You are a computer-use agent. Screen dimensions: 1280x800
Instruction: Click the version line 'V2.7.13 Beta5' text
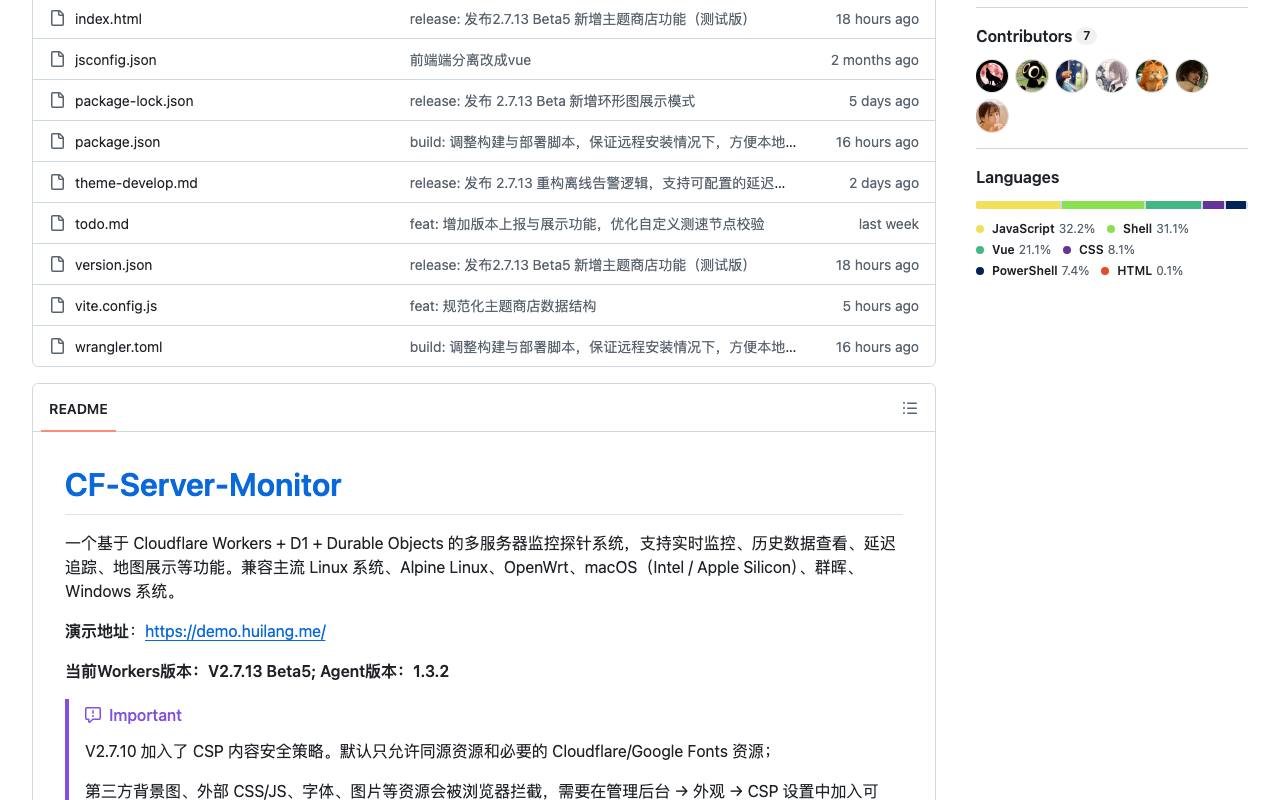[x=260, y=671]
